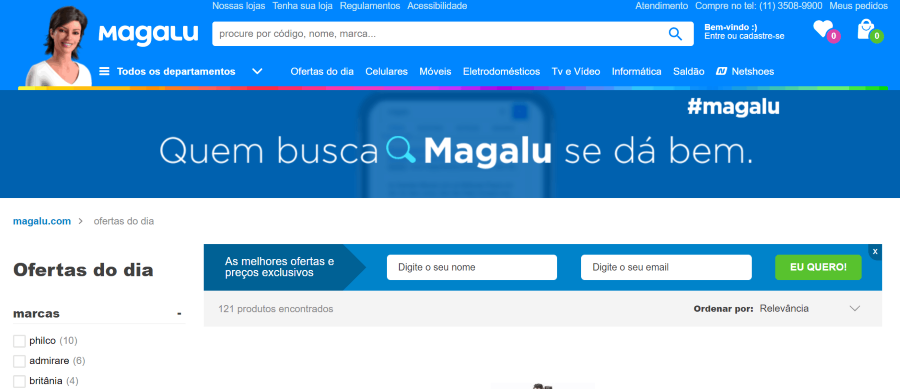
Task: Close the newsletter banner with x
Action: point(875,251)
